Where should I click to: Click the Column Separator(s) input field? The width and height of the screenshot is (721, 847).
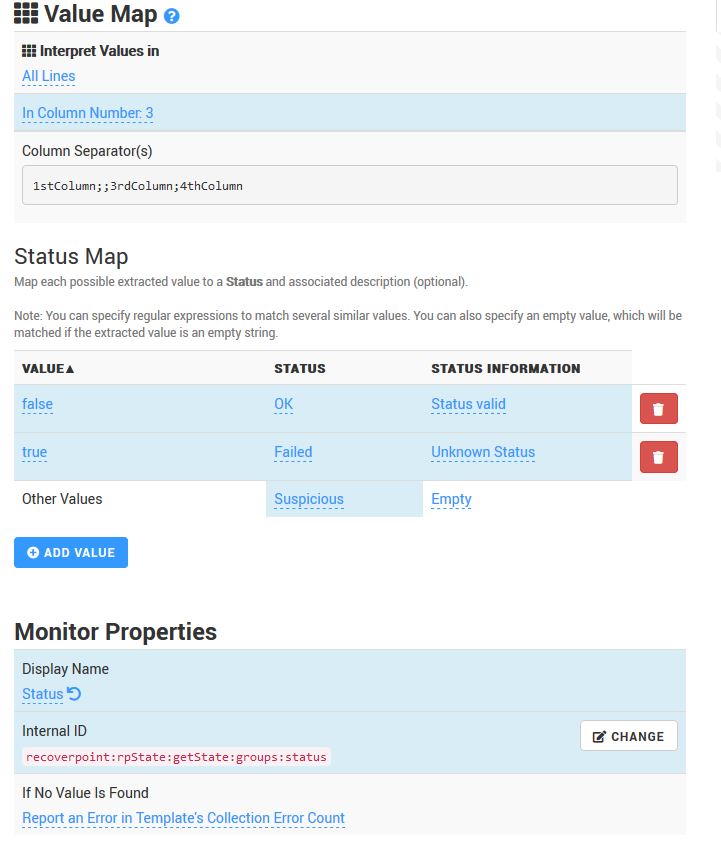click(349, 186)
